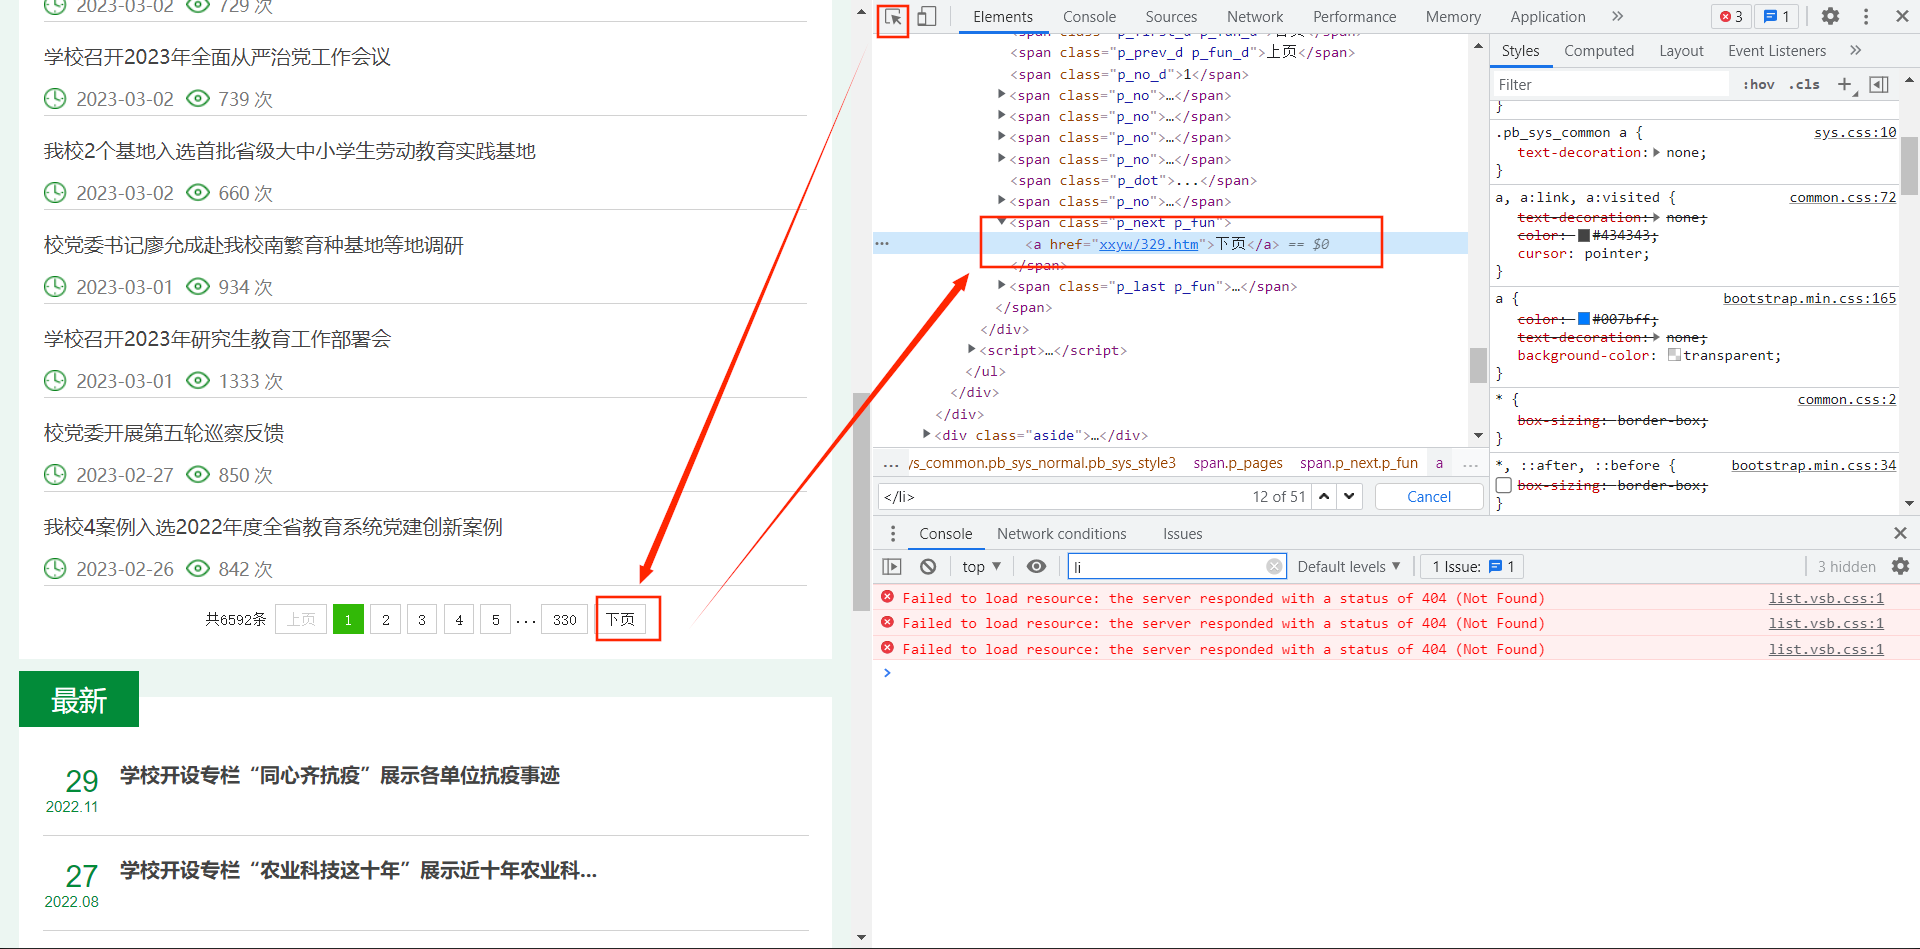
Task: Click breadcrumb left overflow ellipsis
Action: (891, 464)
